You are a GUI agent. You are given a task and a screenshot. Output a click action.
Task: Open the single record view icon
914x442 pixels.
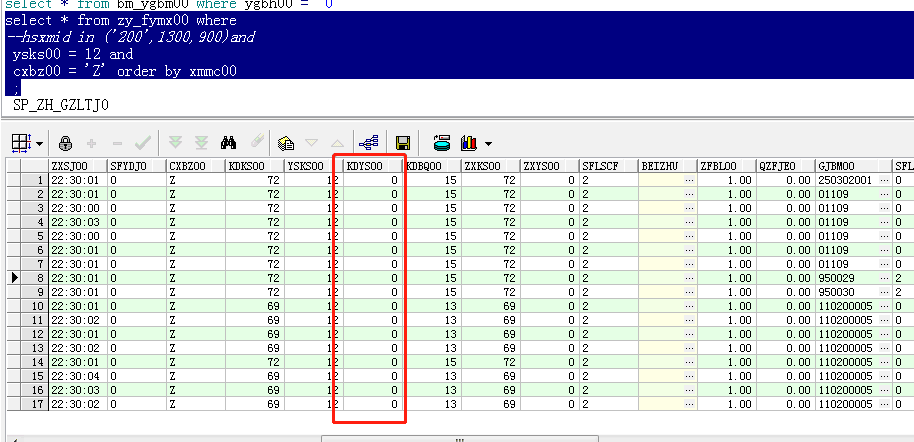[x=286, y=143]
